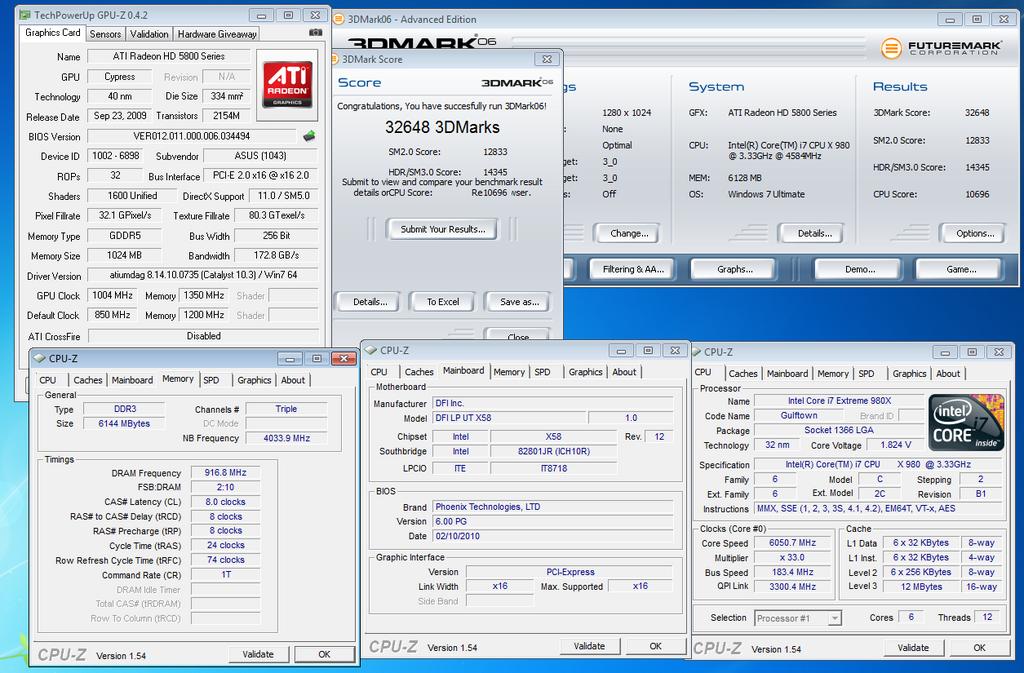Open the Processor #1 selection dropdown
Image resolution: width=1024 pixels, height=673 pixels.
tap(834, 618)
